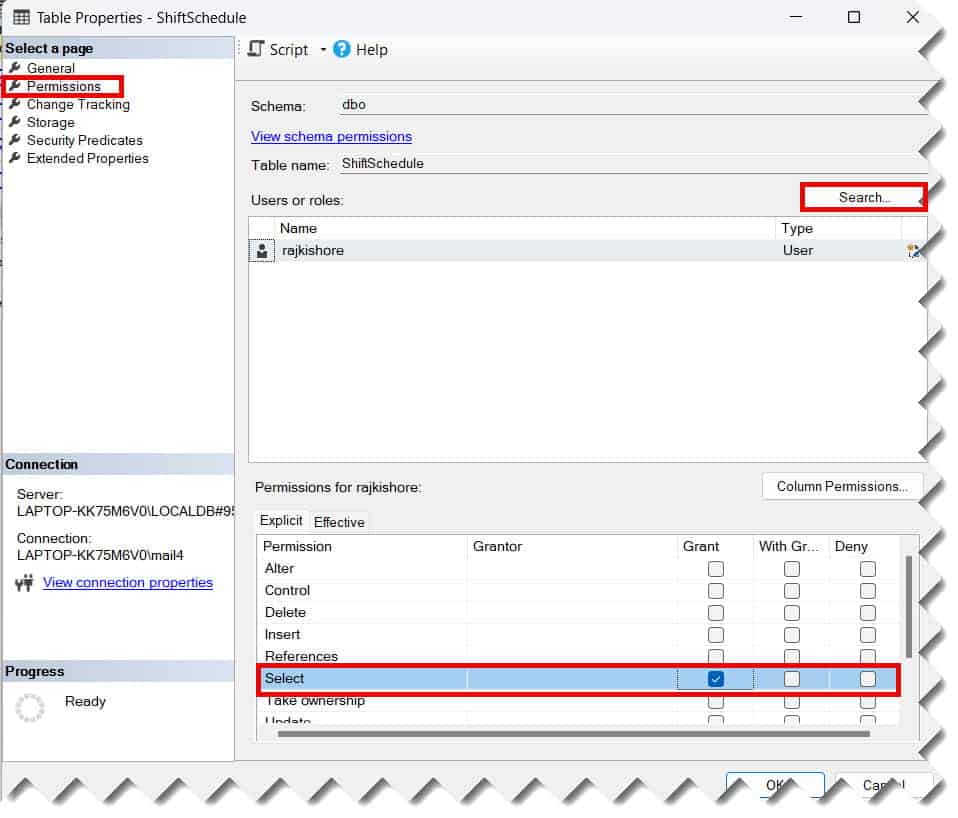This screenshot has height=818, width=958.
Task: Click the Column Permissions... button
Action: click(x=842, y=487)
